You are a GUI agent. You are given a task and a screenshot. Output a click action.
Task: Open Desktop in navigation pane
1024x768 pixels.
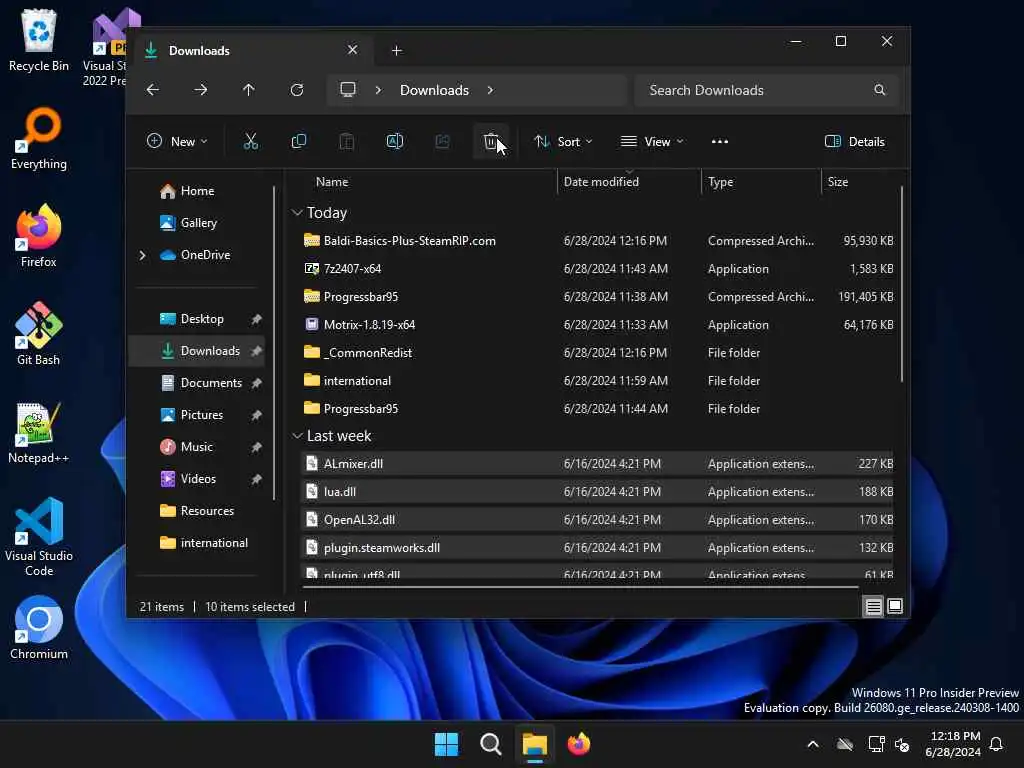pos(202,319)
